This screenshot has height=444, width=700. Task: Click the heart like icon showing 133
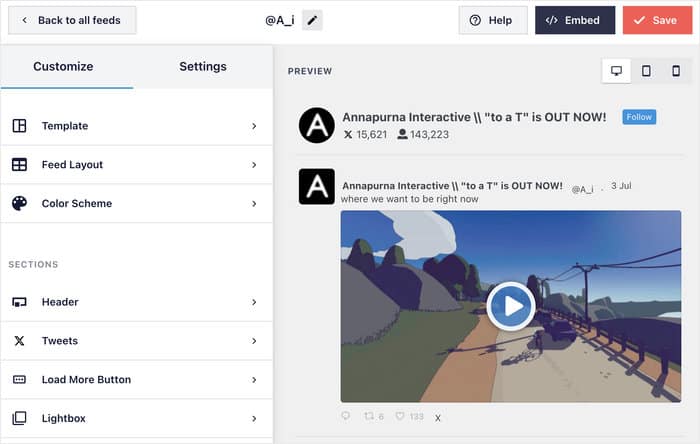click(400, 416)
